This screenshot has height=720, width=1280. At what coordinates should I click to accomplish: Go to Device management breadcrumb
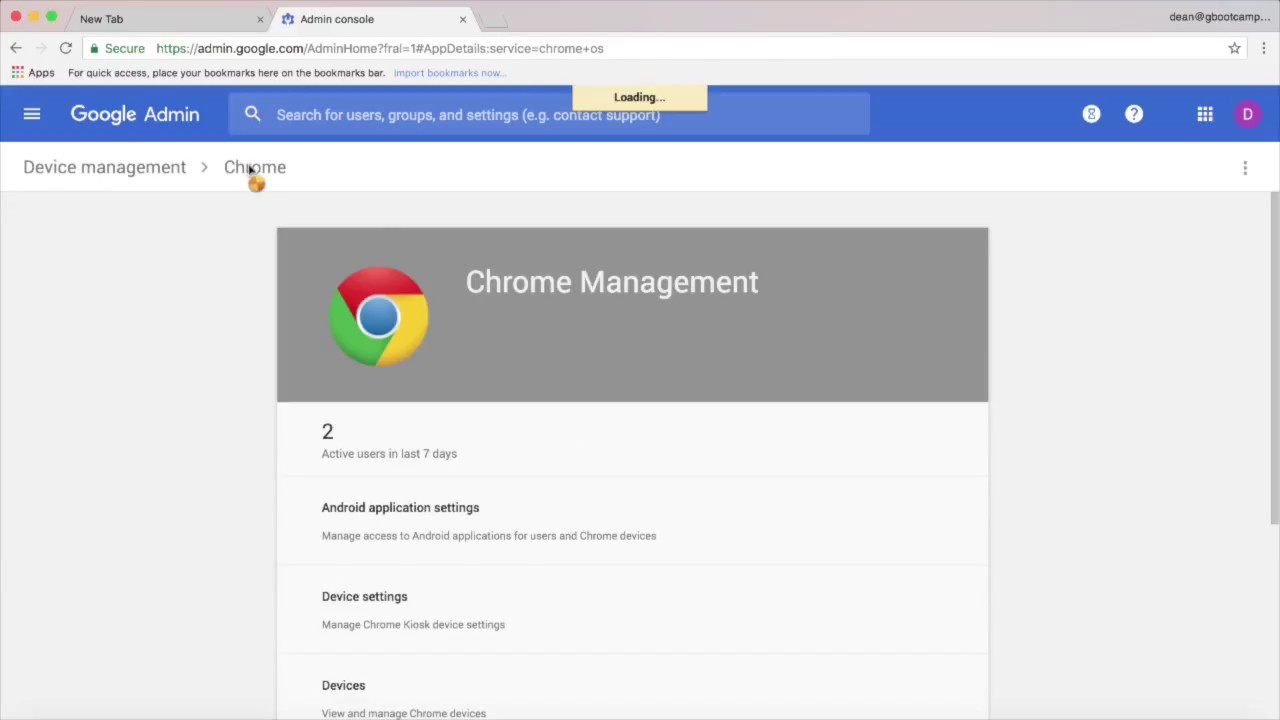105,167
